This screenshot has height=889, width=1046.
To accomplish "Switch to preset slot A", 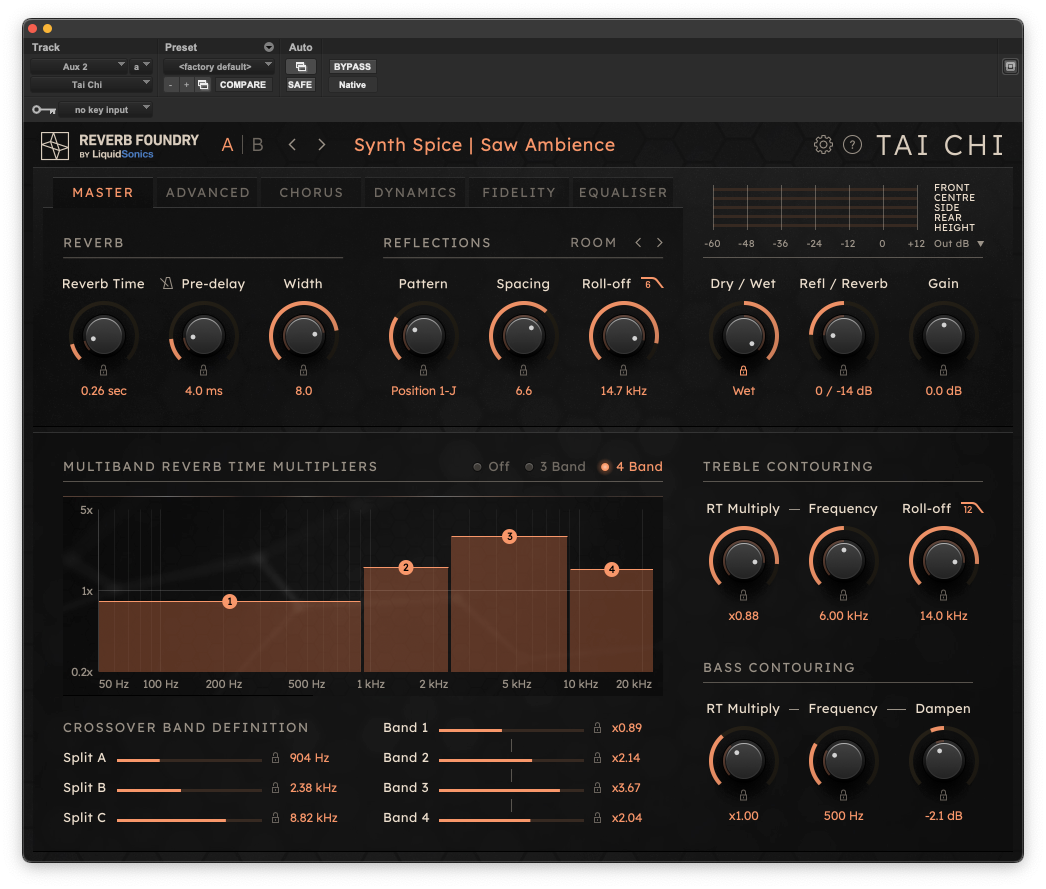I will point(227,145).
